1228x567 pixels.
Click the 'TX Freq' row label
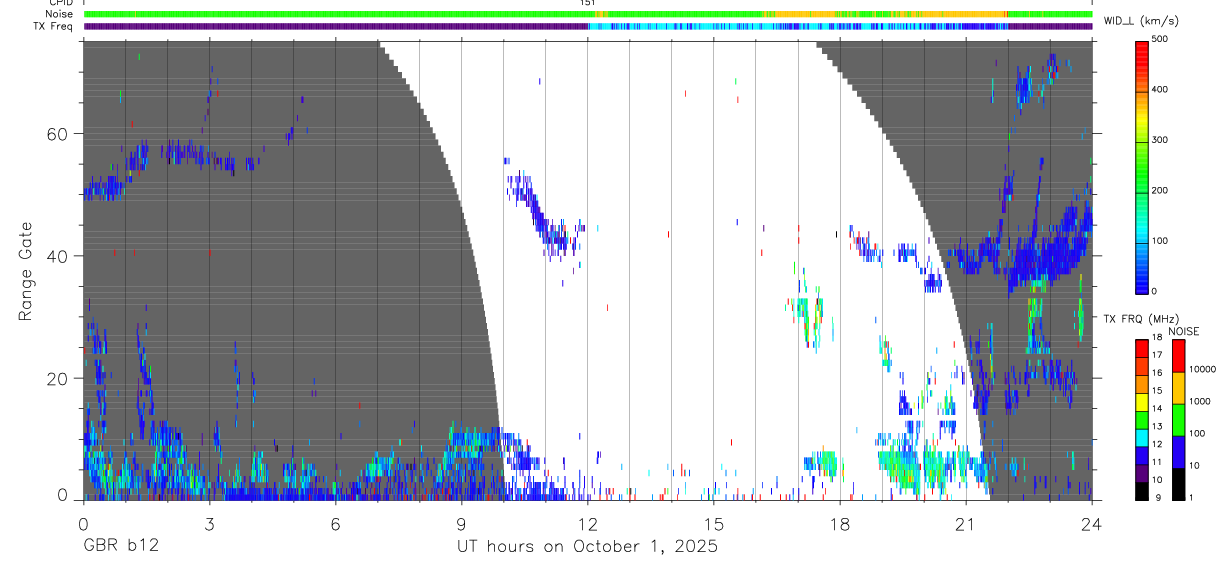(x=53, y=26)
